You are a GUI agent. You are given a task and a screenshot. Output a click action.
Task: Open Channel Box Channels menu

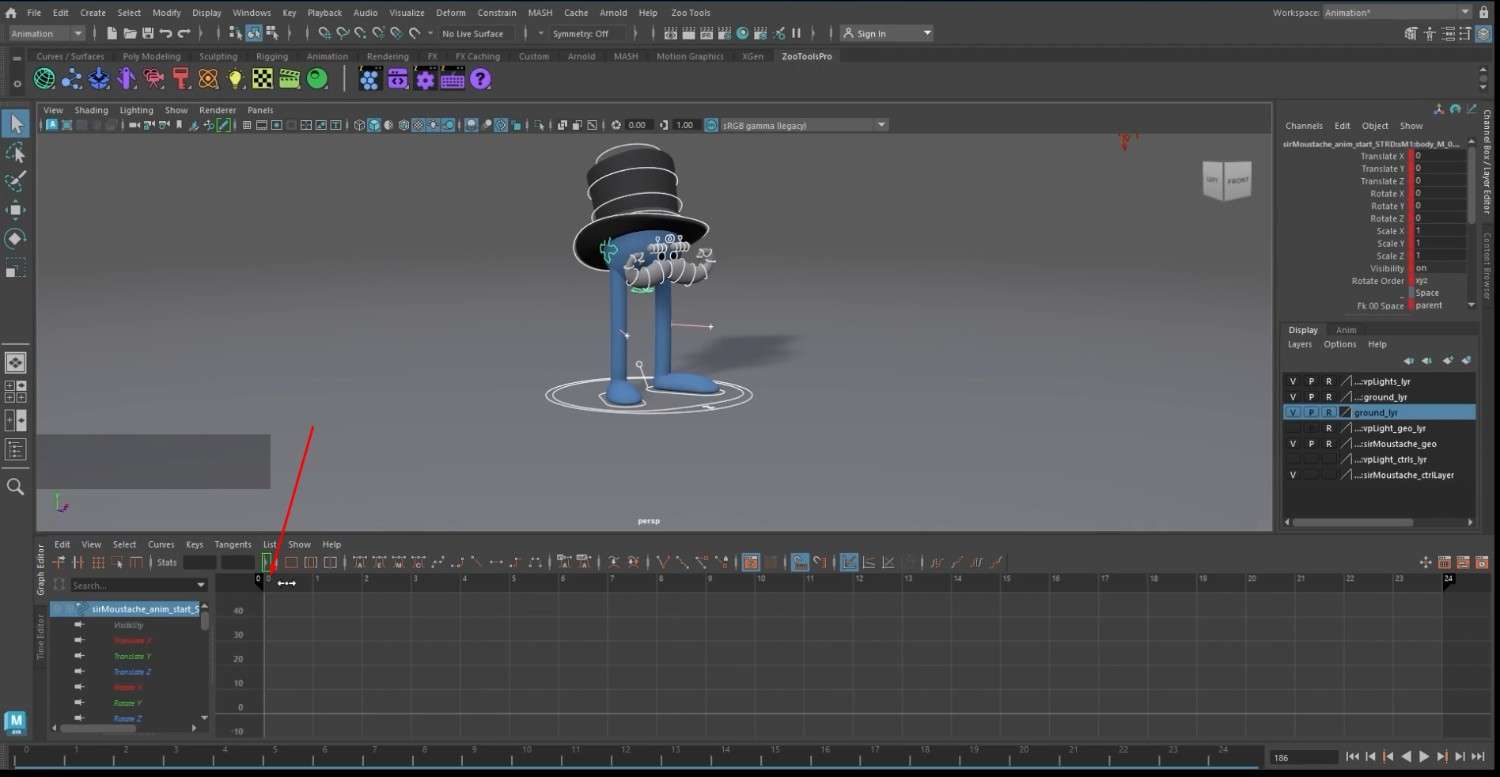(1304, 126)
